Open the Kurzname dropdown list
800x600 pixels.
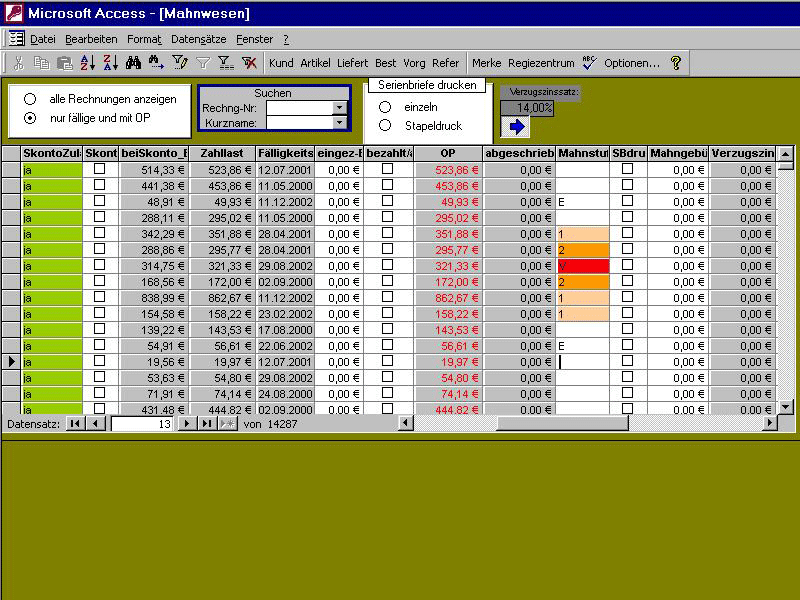[x=339, y=123]
